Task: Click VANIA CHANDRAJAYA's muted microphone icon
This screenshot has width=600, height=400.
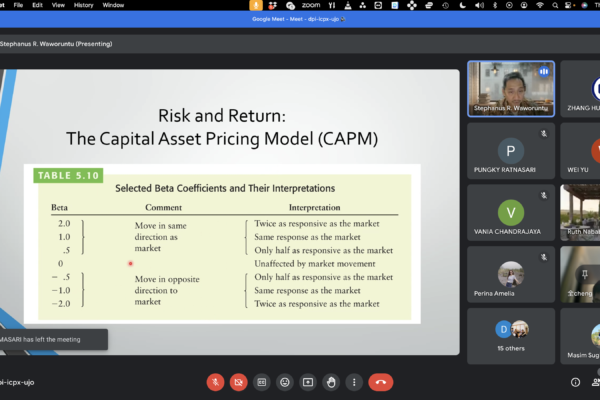Action: [x=544, y=196]
